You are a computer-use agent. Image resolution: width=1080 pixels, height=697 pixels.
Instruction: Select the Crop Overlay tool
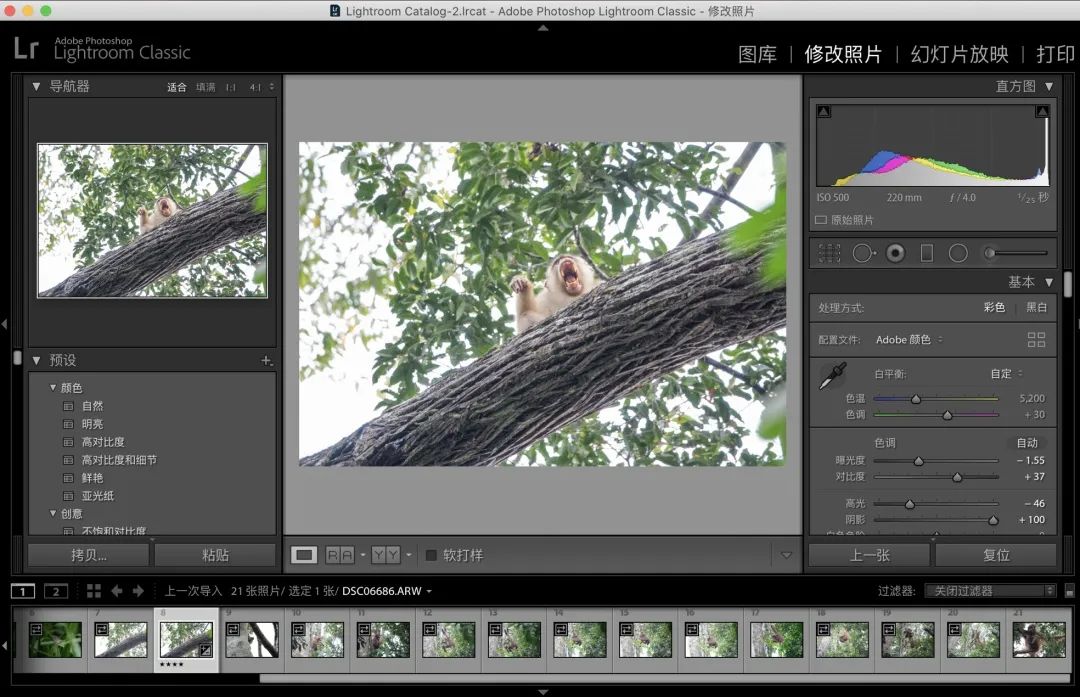coord(829,253)
